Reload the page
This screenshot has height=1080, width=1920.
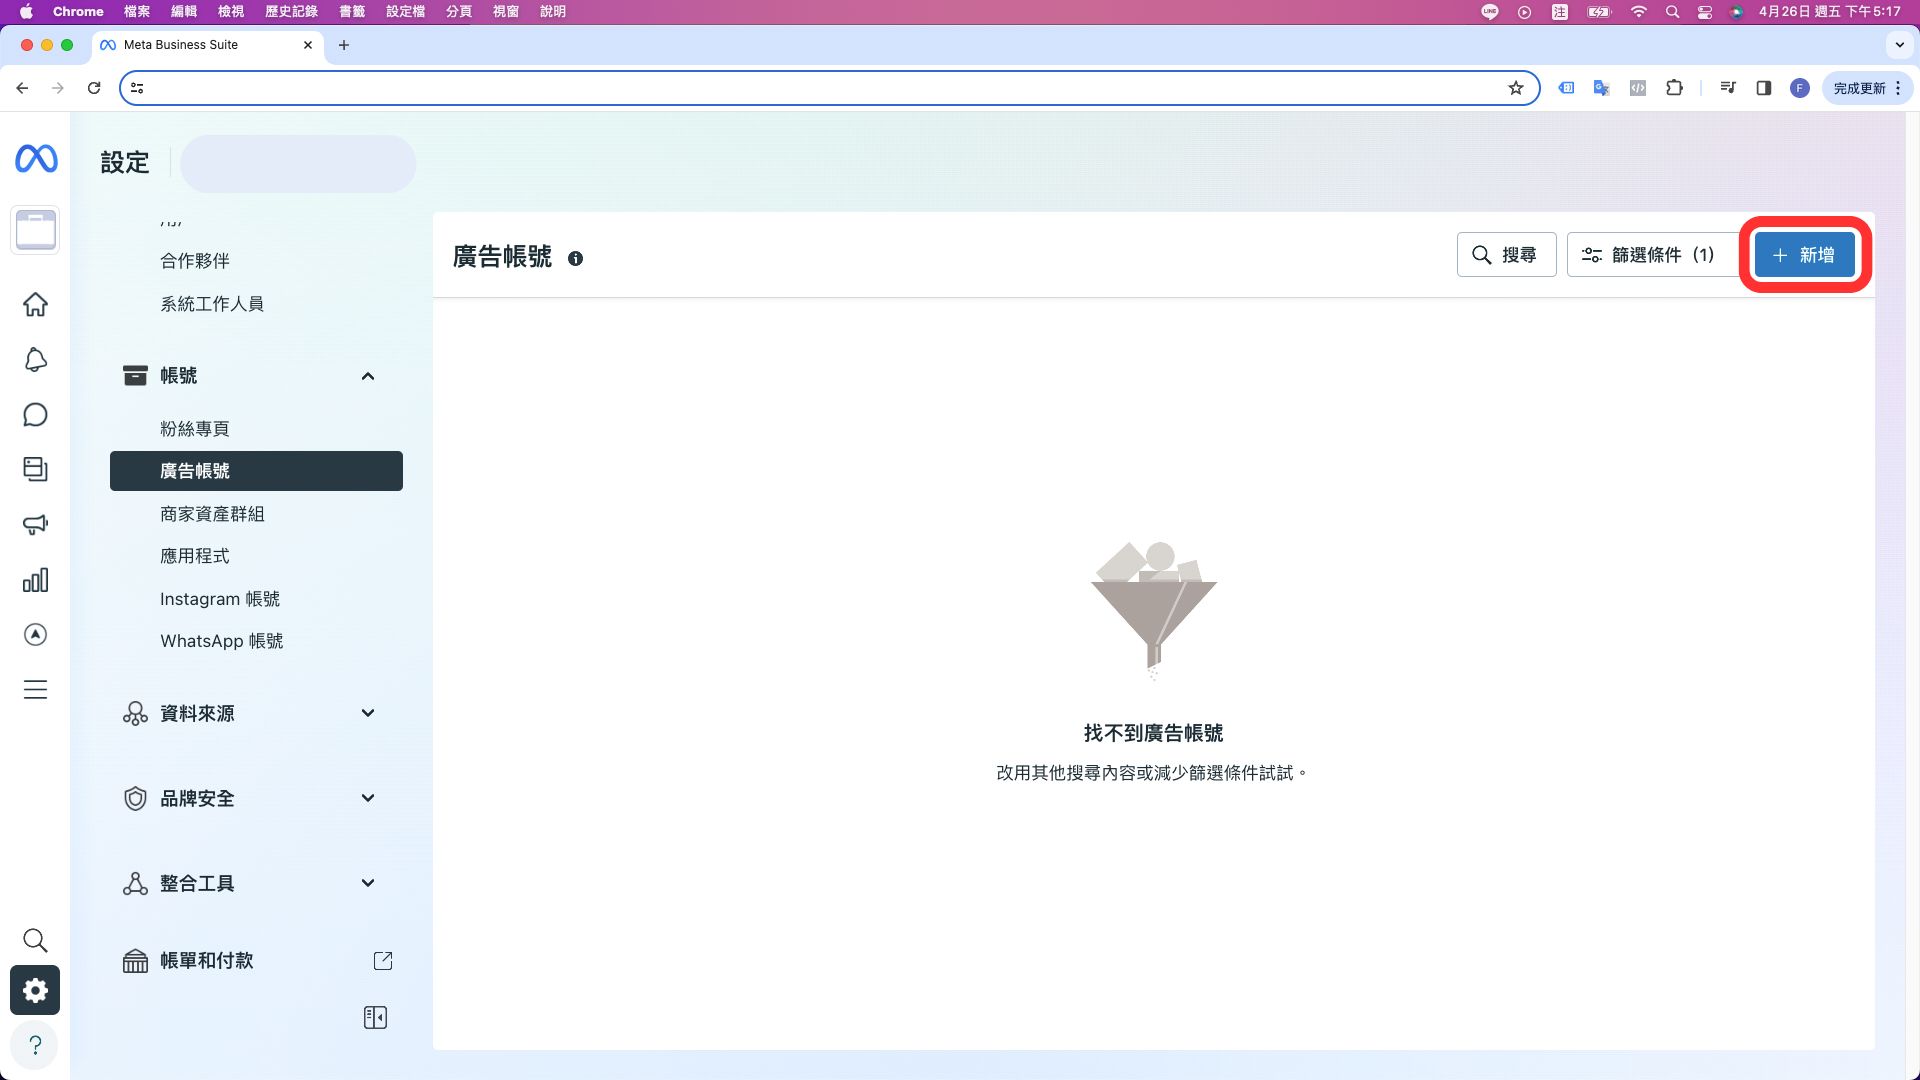click(94, 88)
